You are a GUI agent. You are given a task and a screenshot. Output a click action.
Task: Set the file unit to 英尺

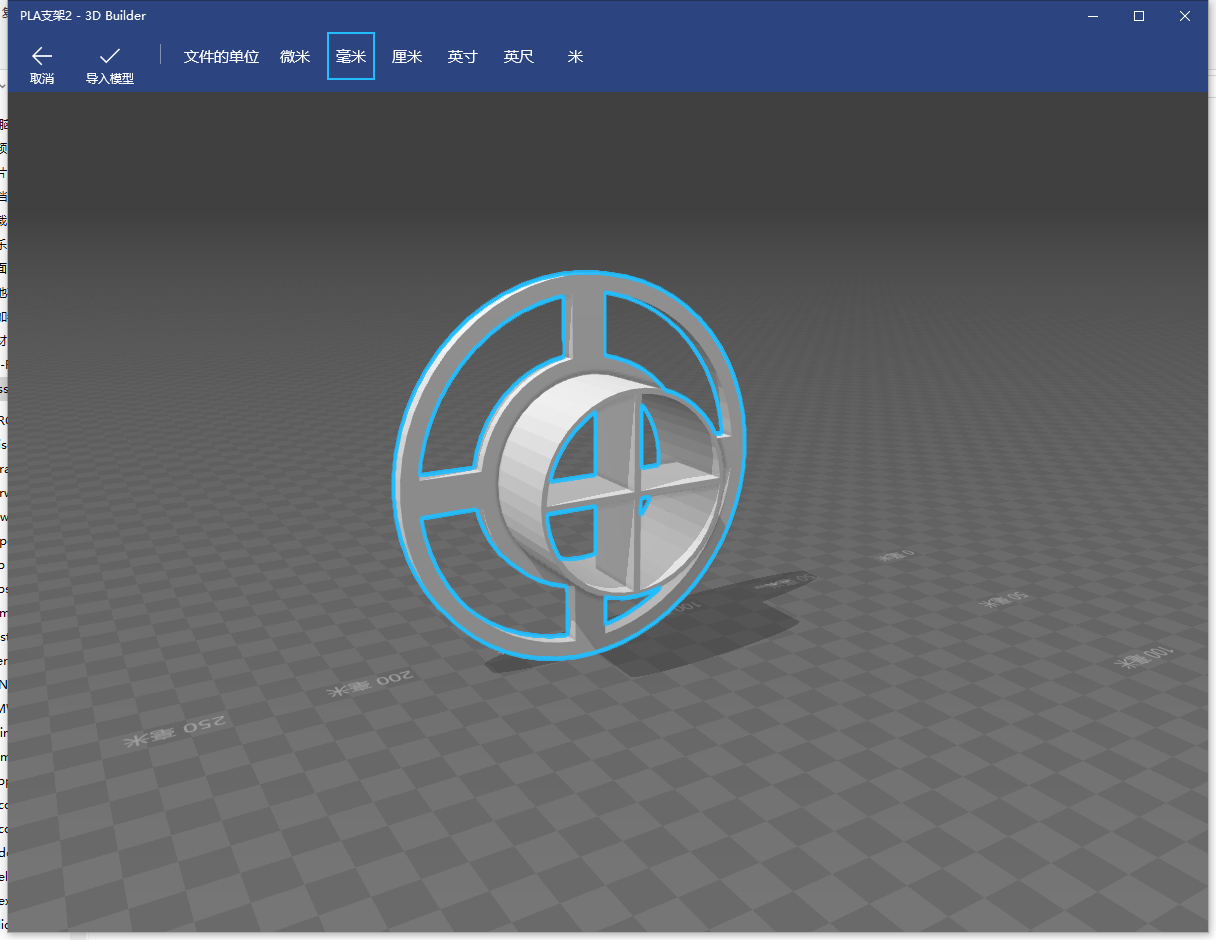tap(519, 57)
